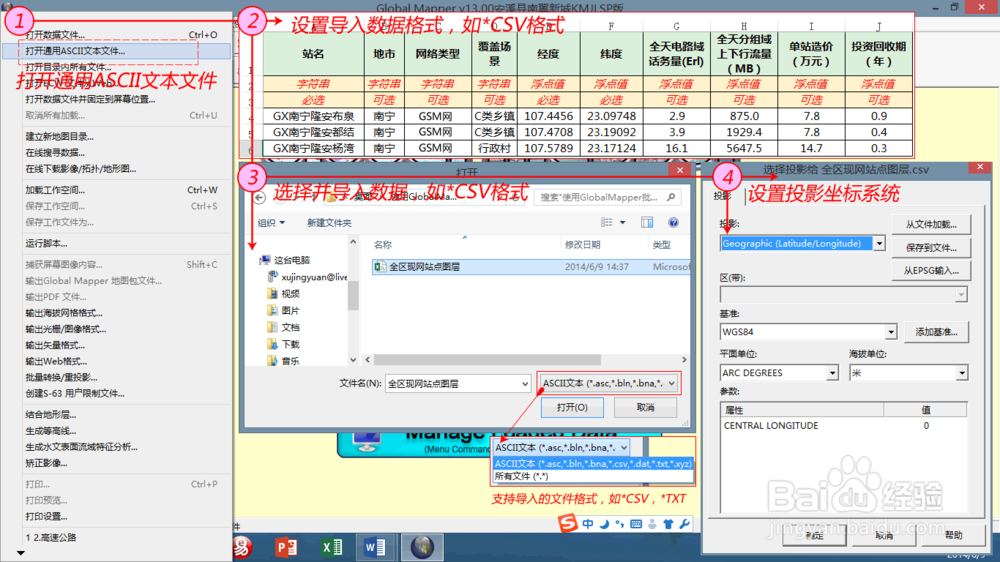Open the soft keyboard icon on IME bar
This screenshot has height=562, width=1000.
pos(636,524)
